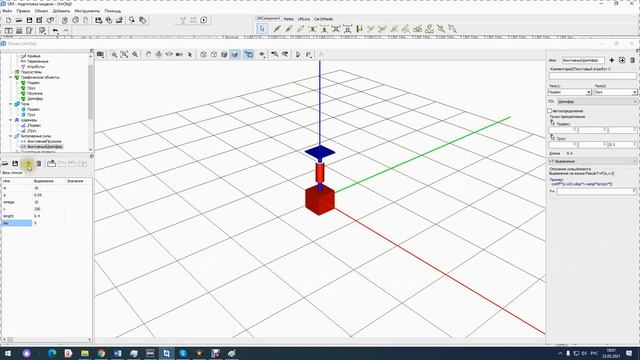The width and height of the screenshot is (640, 360).
Task: Open the Объект menu
Action: click(41, 11)
